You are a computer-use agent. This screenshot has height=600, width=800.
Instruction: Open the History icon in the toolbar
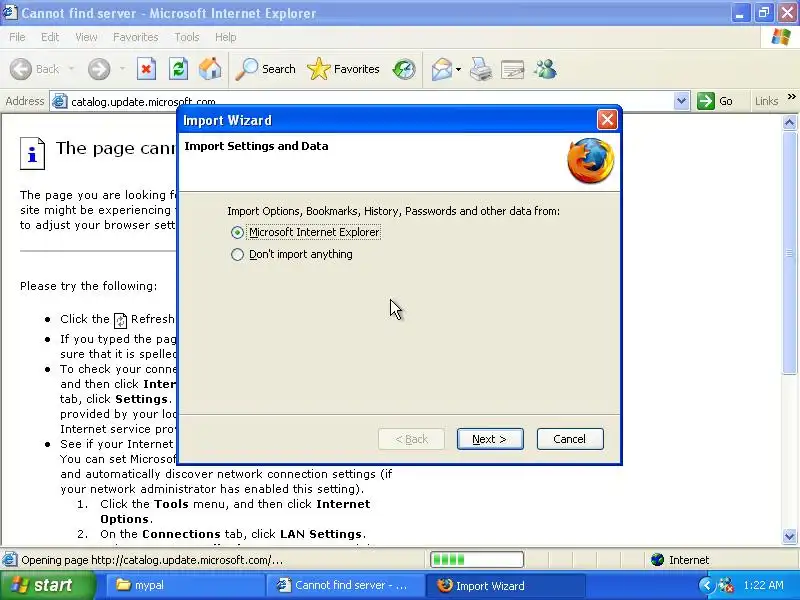[404, 69]
